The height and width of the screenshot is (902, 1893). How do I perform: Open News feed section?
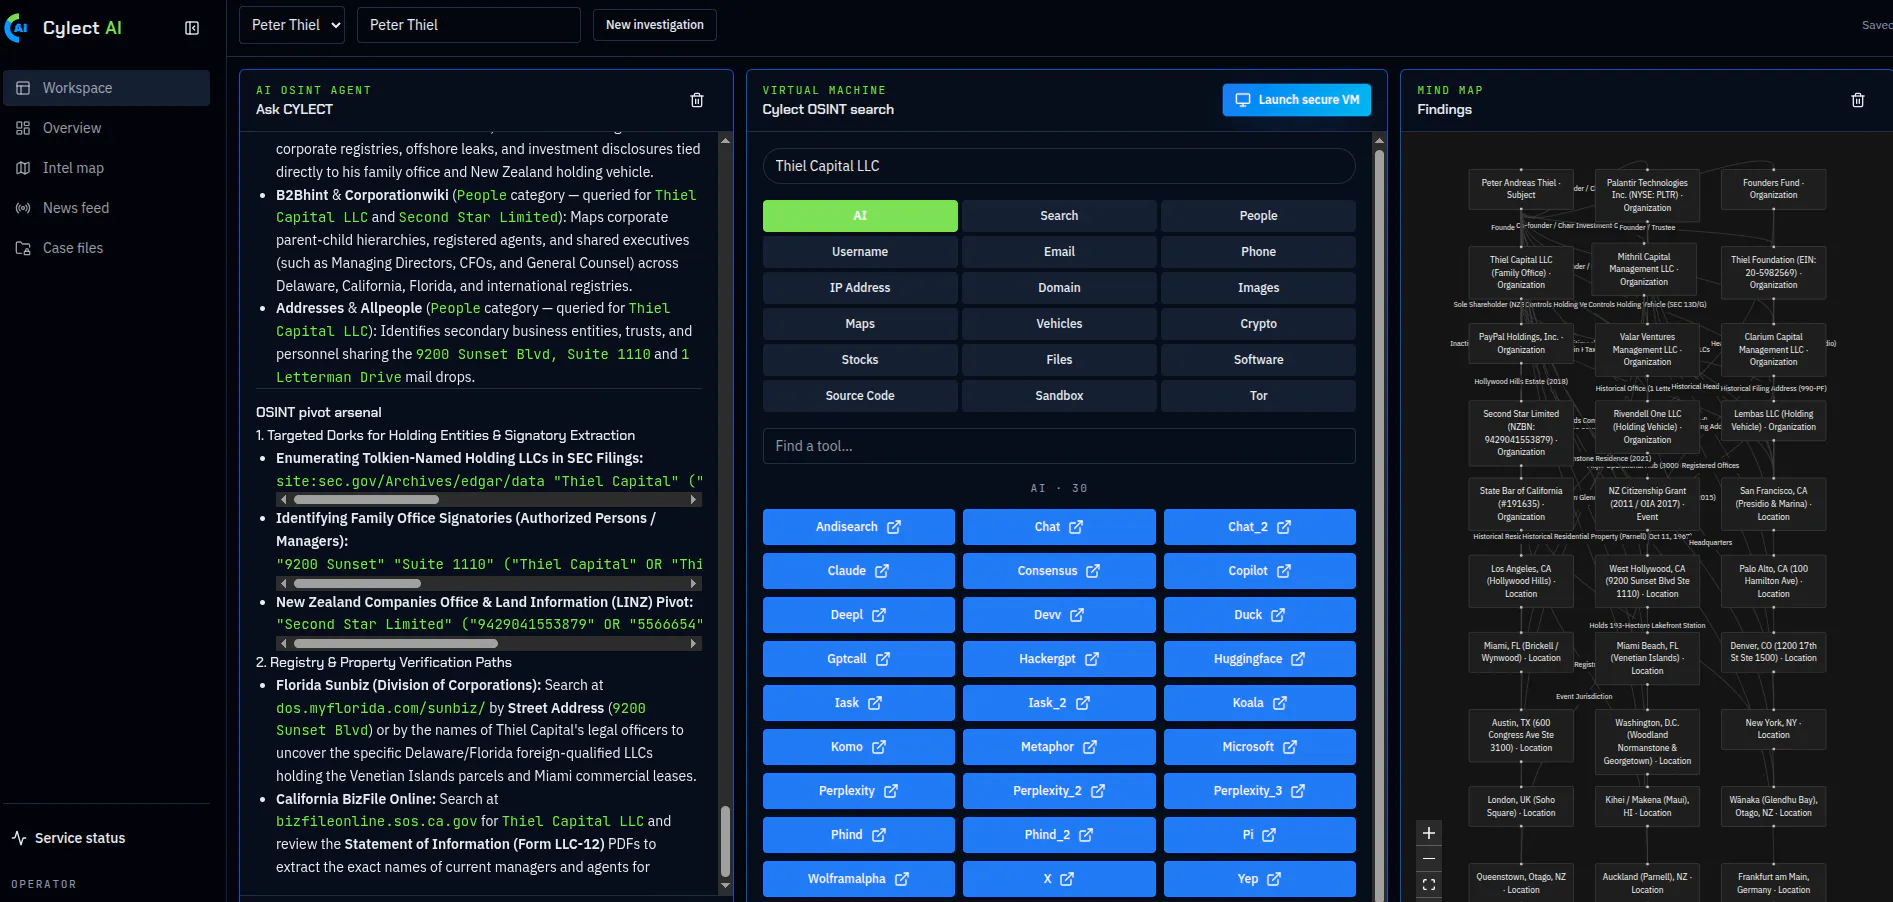click(107, 208)
